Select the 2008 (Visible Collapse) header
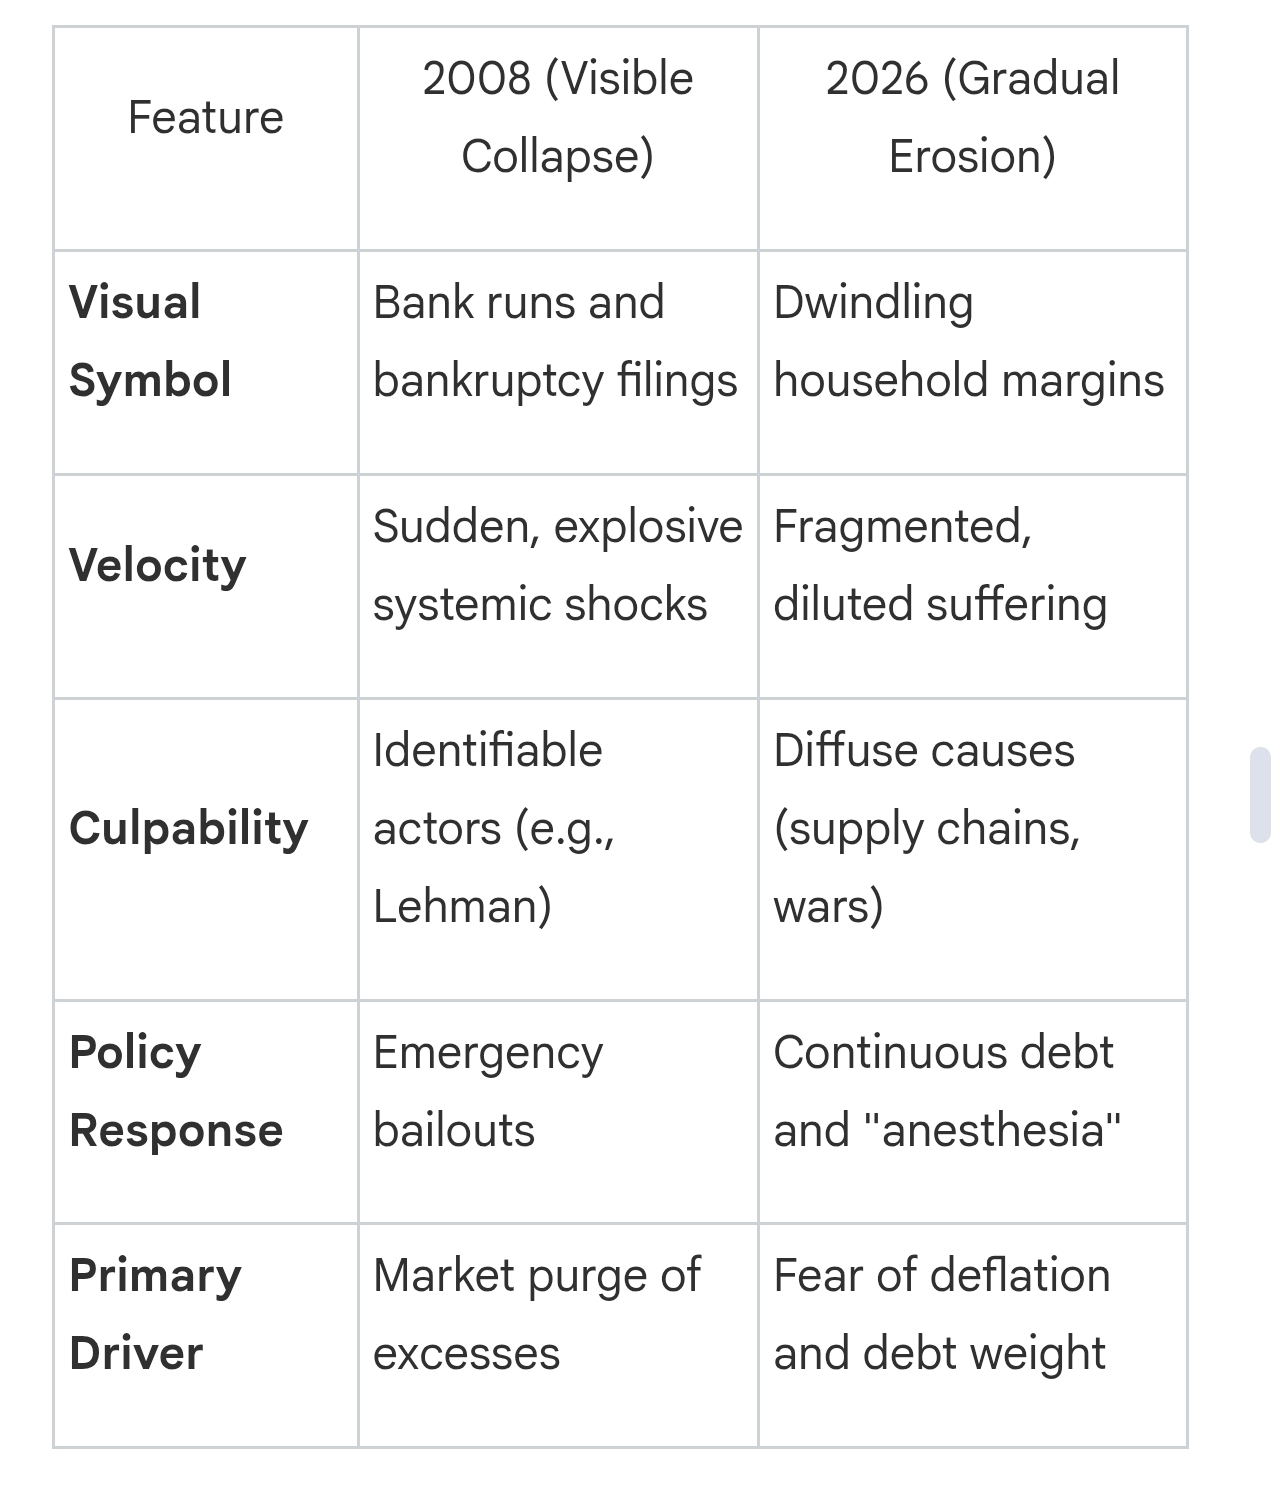Screen dimensions: 1280x1501 [x=557, y=118]
